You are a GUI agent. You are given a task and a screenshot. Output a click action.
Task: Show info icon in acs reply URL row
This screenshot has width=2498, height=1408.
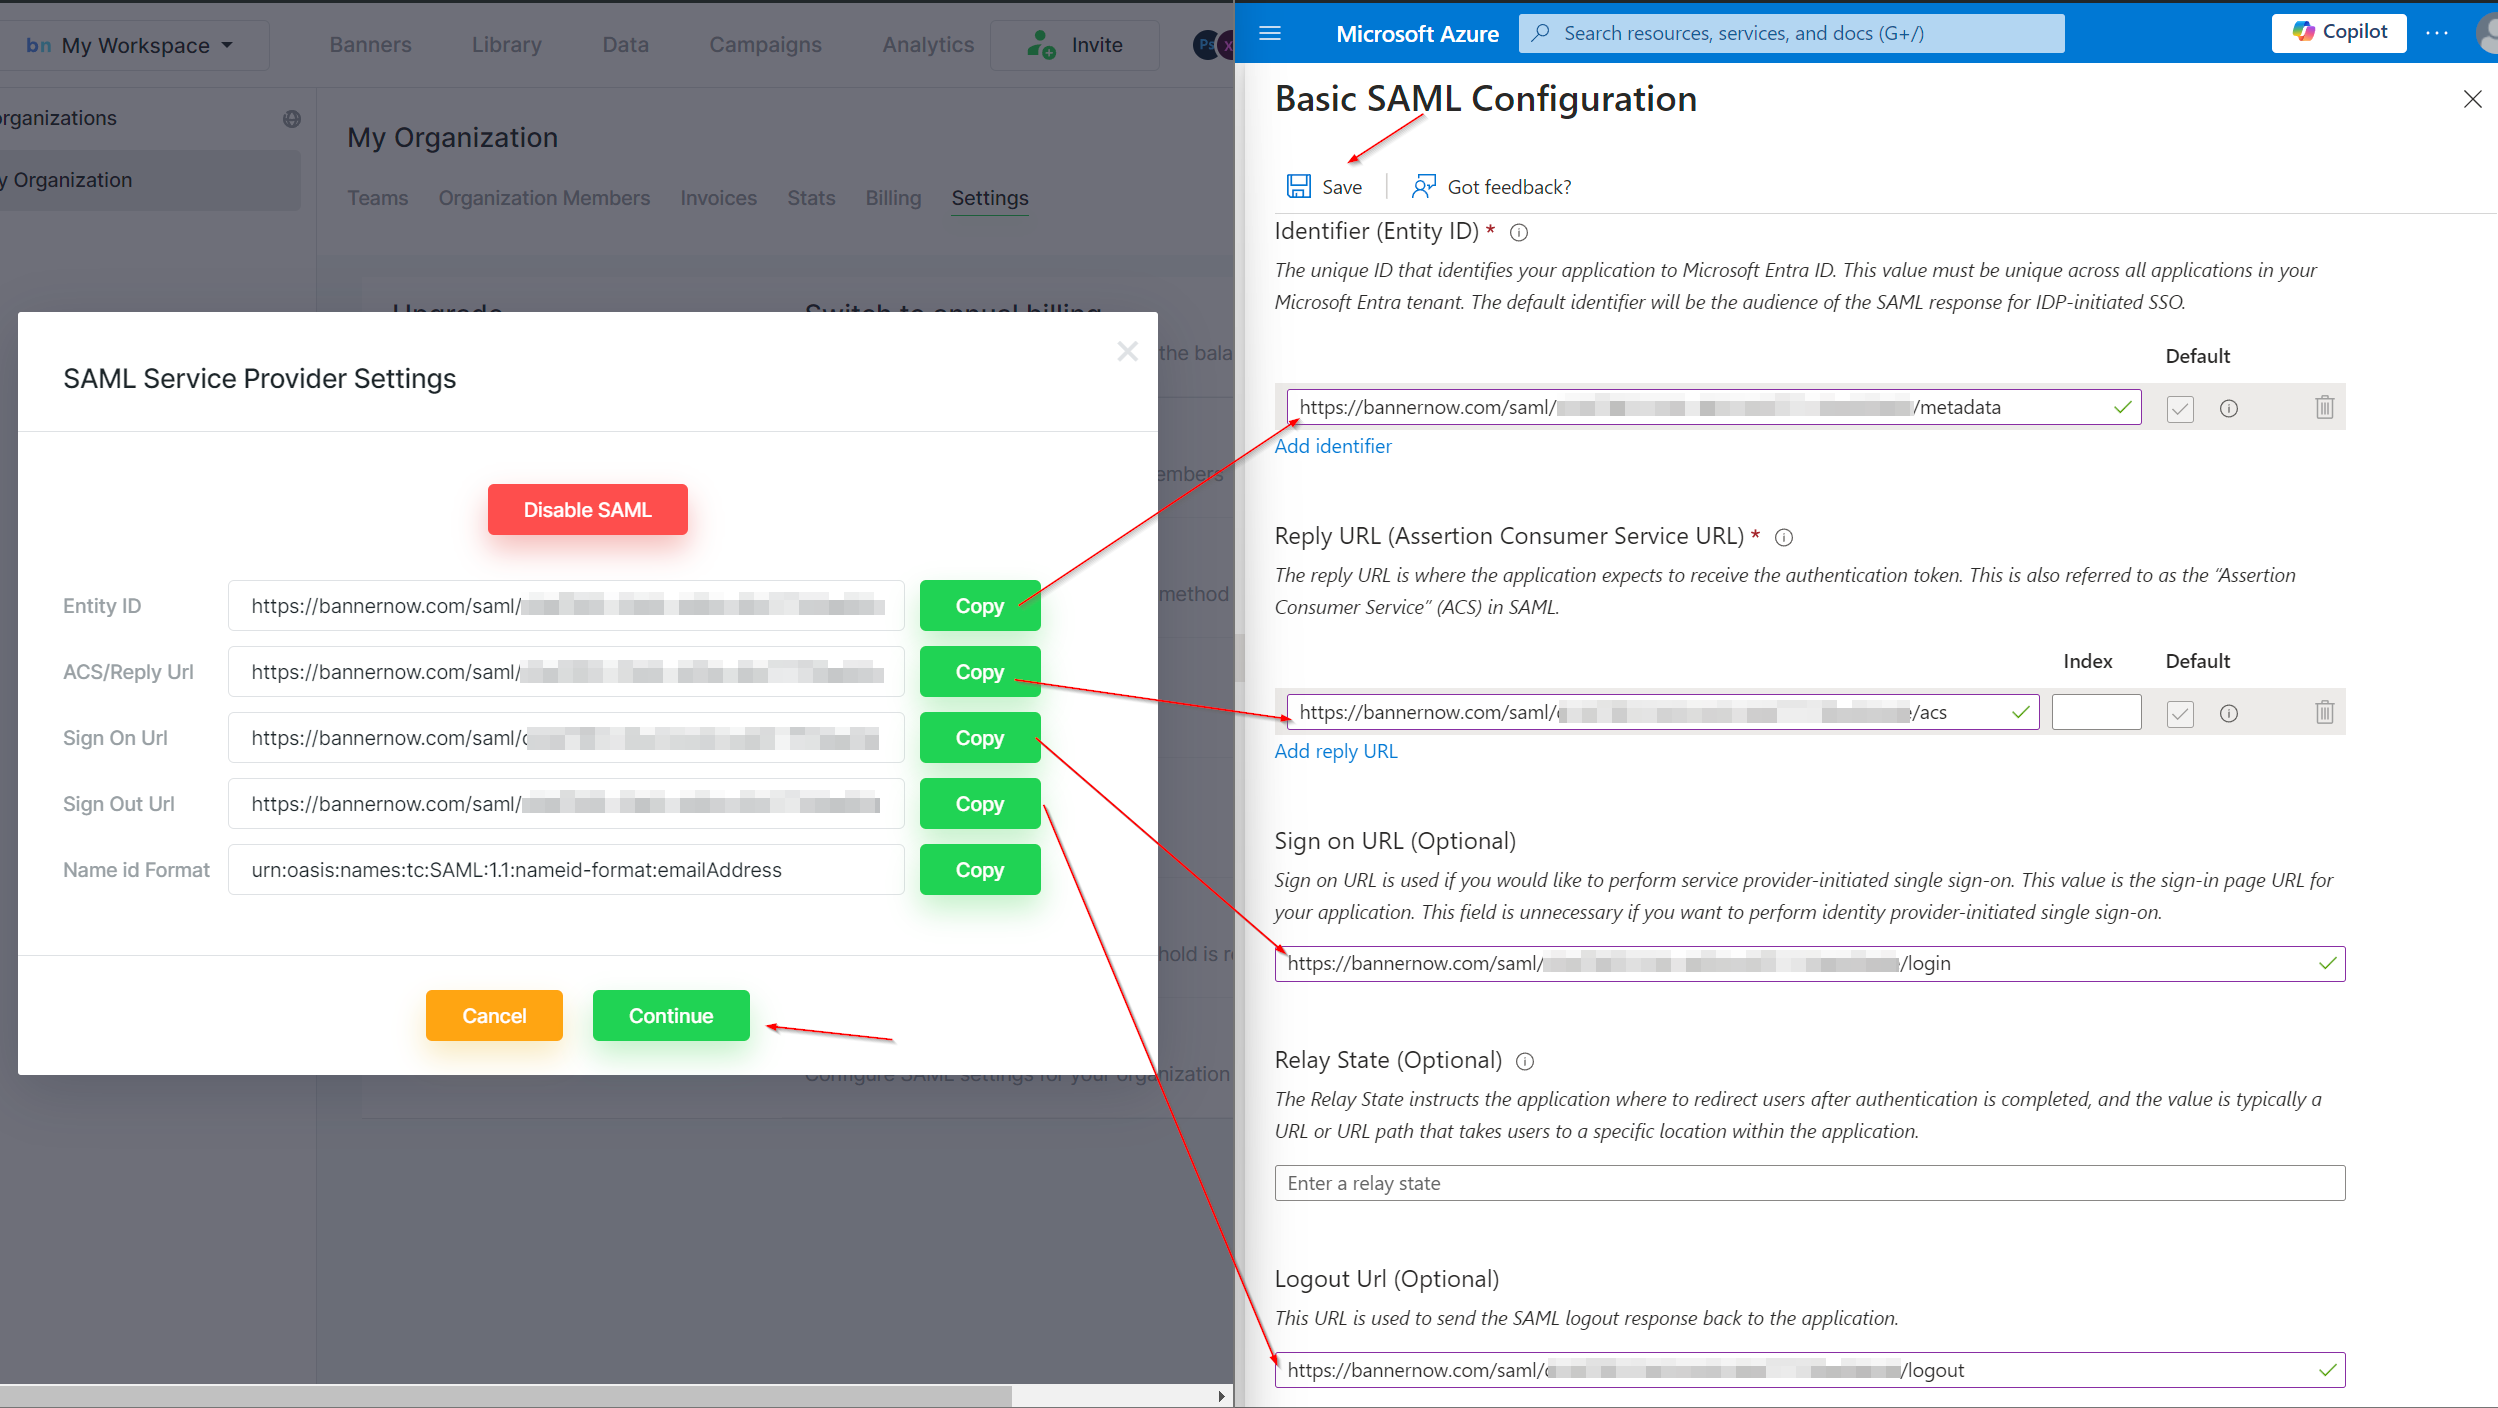[2228, 713]
